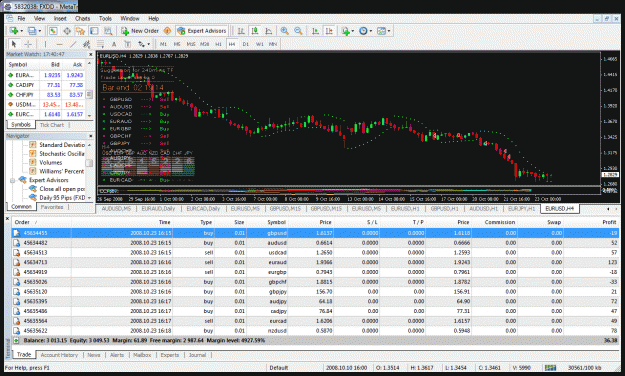Open the File menu
Image resolution: width=625 pixels, height=376 pixels.
[21, 18]
